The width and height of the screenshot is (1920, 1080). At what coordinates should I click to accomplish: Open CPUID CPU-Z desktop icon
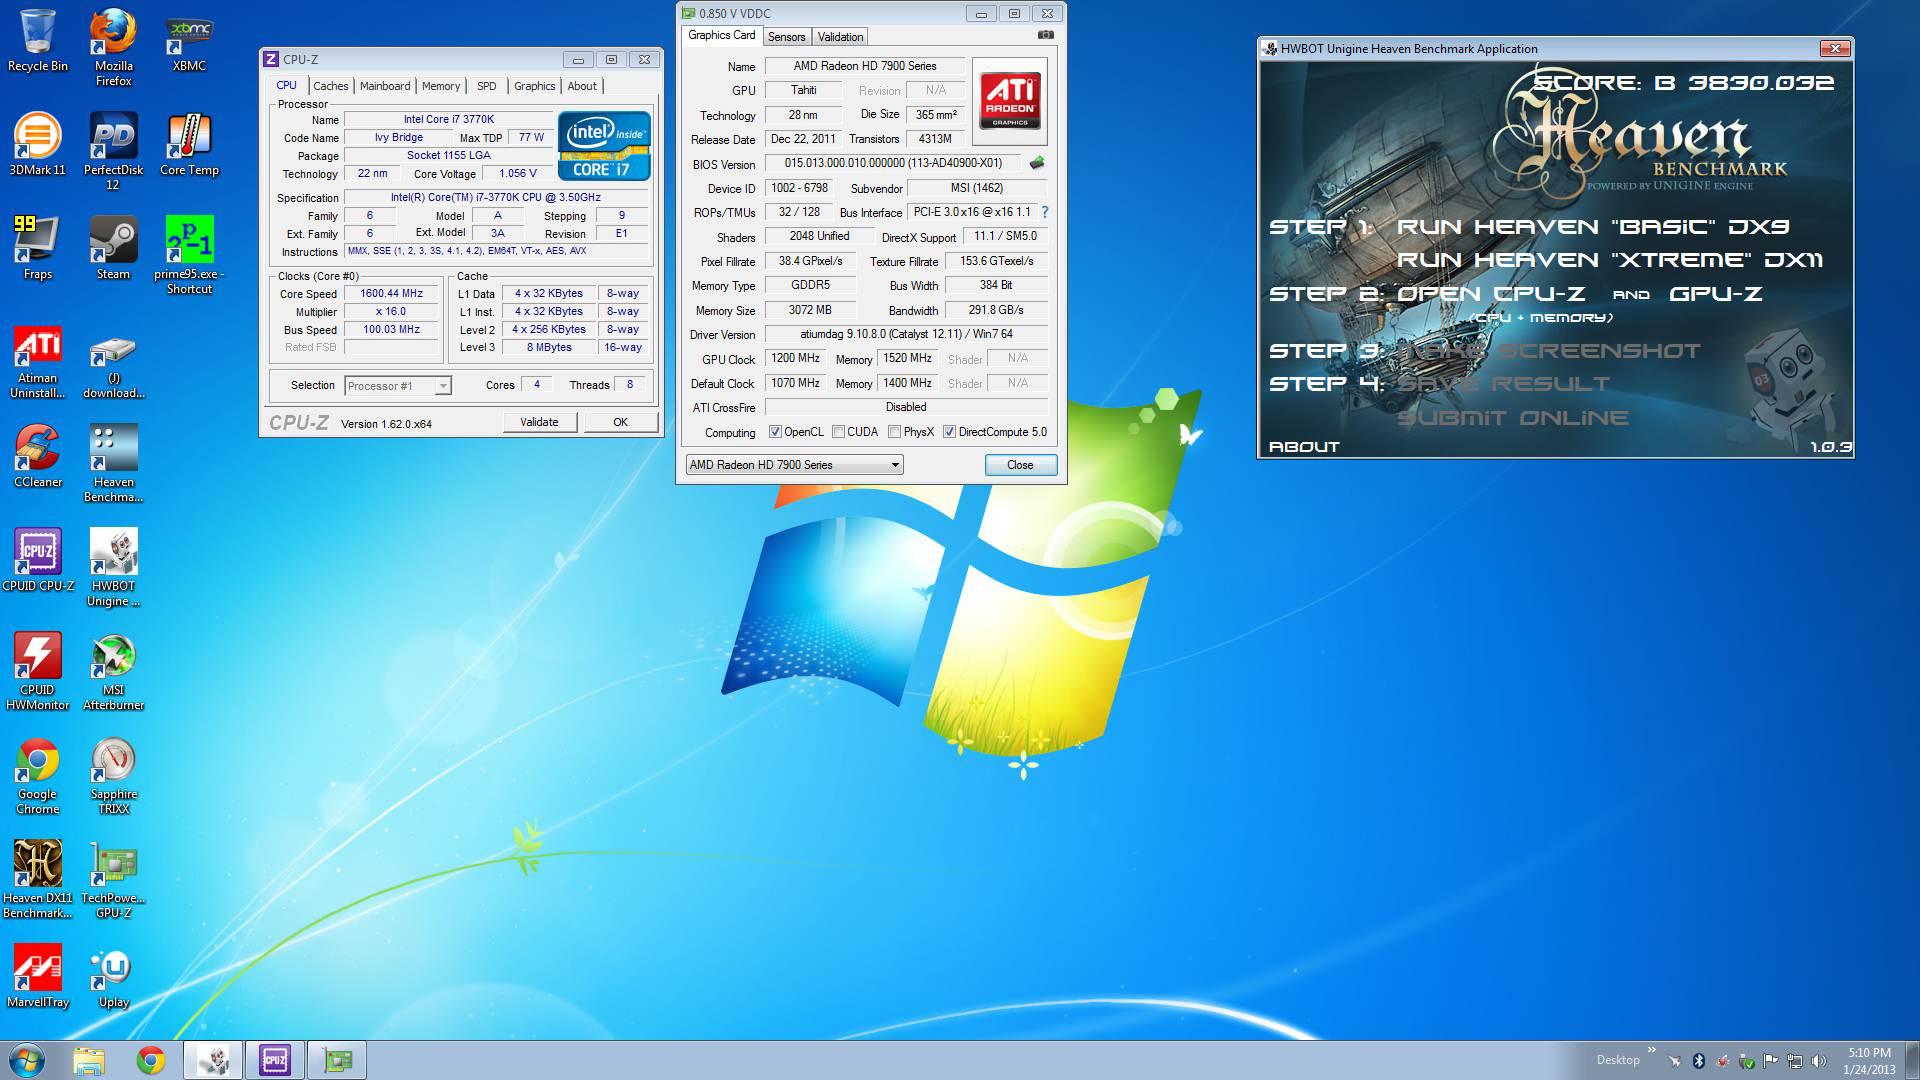coord(38,562)
